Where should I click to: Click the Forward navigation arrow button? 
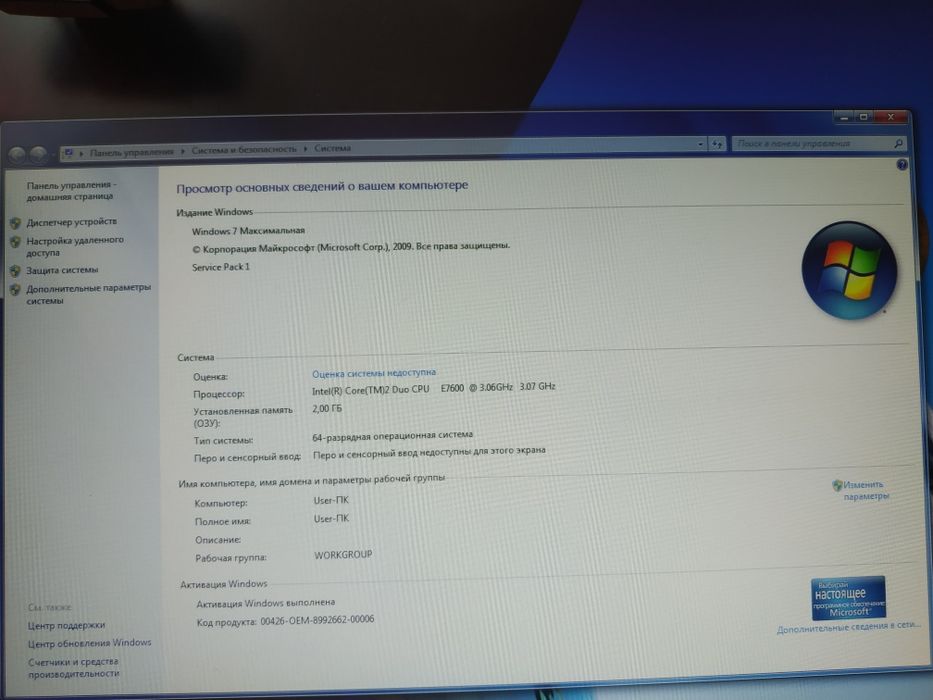coord(39,154)
